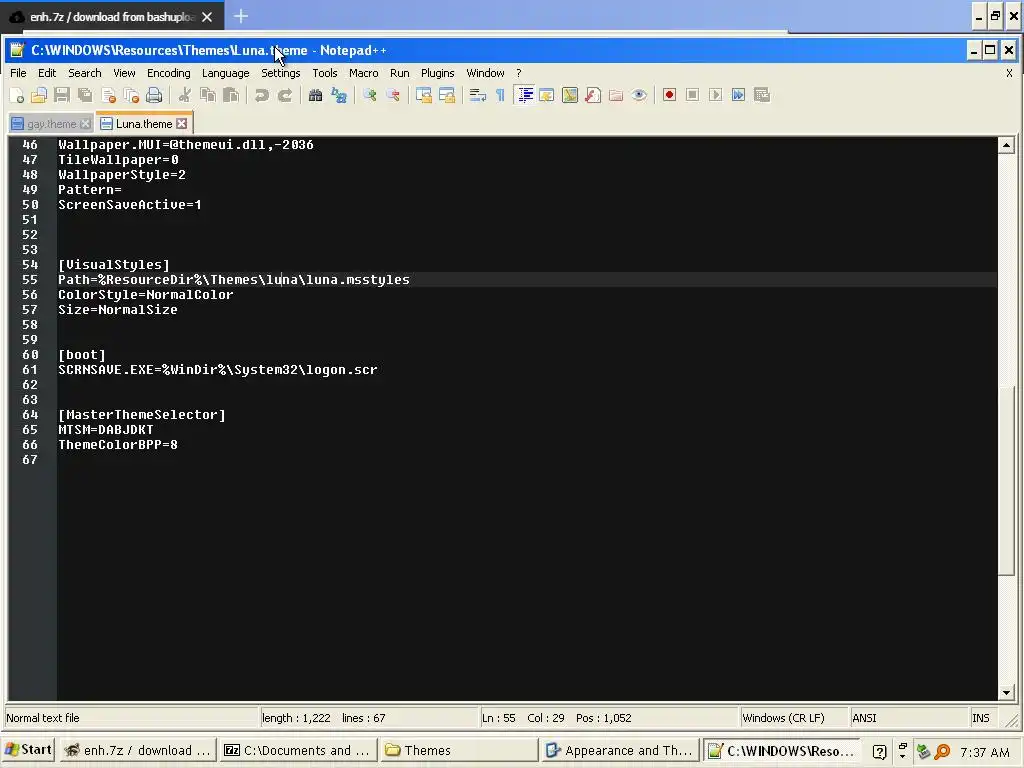Open the Edit menu
The height and width of the screenshot is (768, 1024).
tap(47, 73)
